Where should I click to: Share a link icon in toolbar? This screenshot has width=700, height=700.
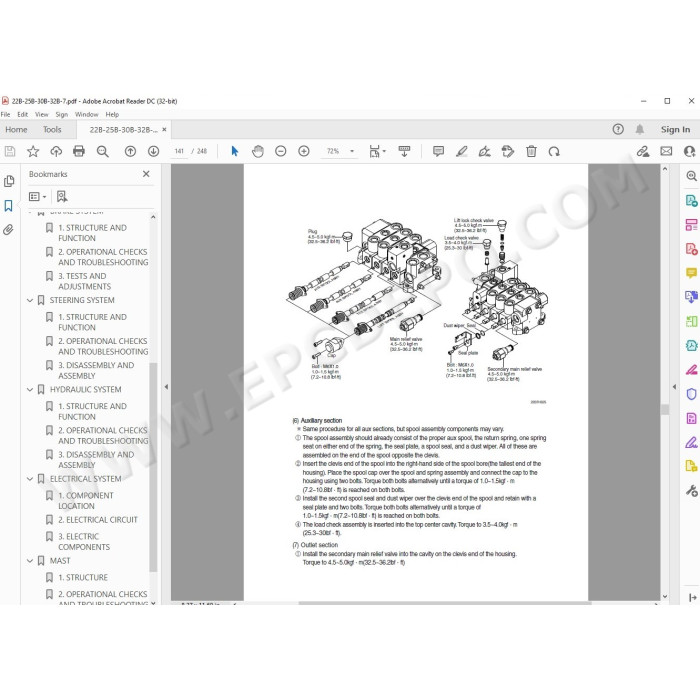pos(643,151)
